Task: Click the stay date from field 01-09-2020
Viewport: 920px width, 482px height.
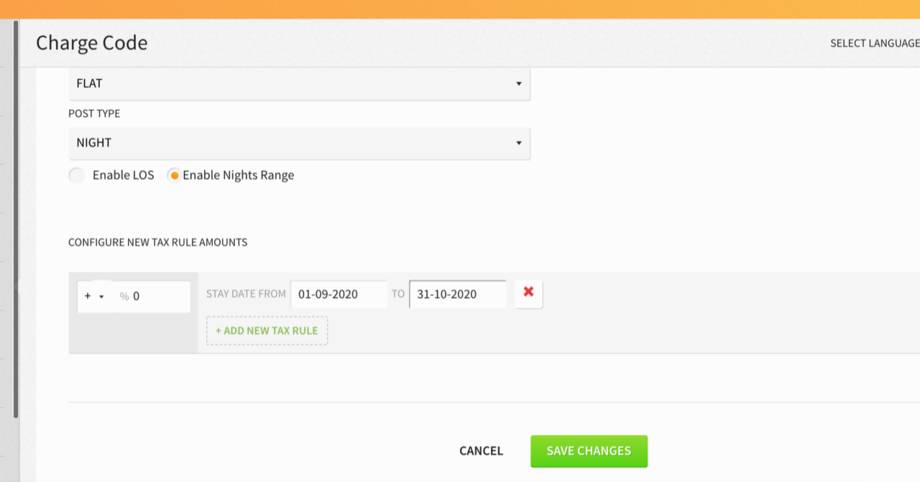Action: pyautogui.click(x=339, y=294)
